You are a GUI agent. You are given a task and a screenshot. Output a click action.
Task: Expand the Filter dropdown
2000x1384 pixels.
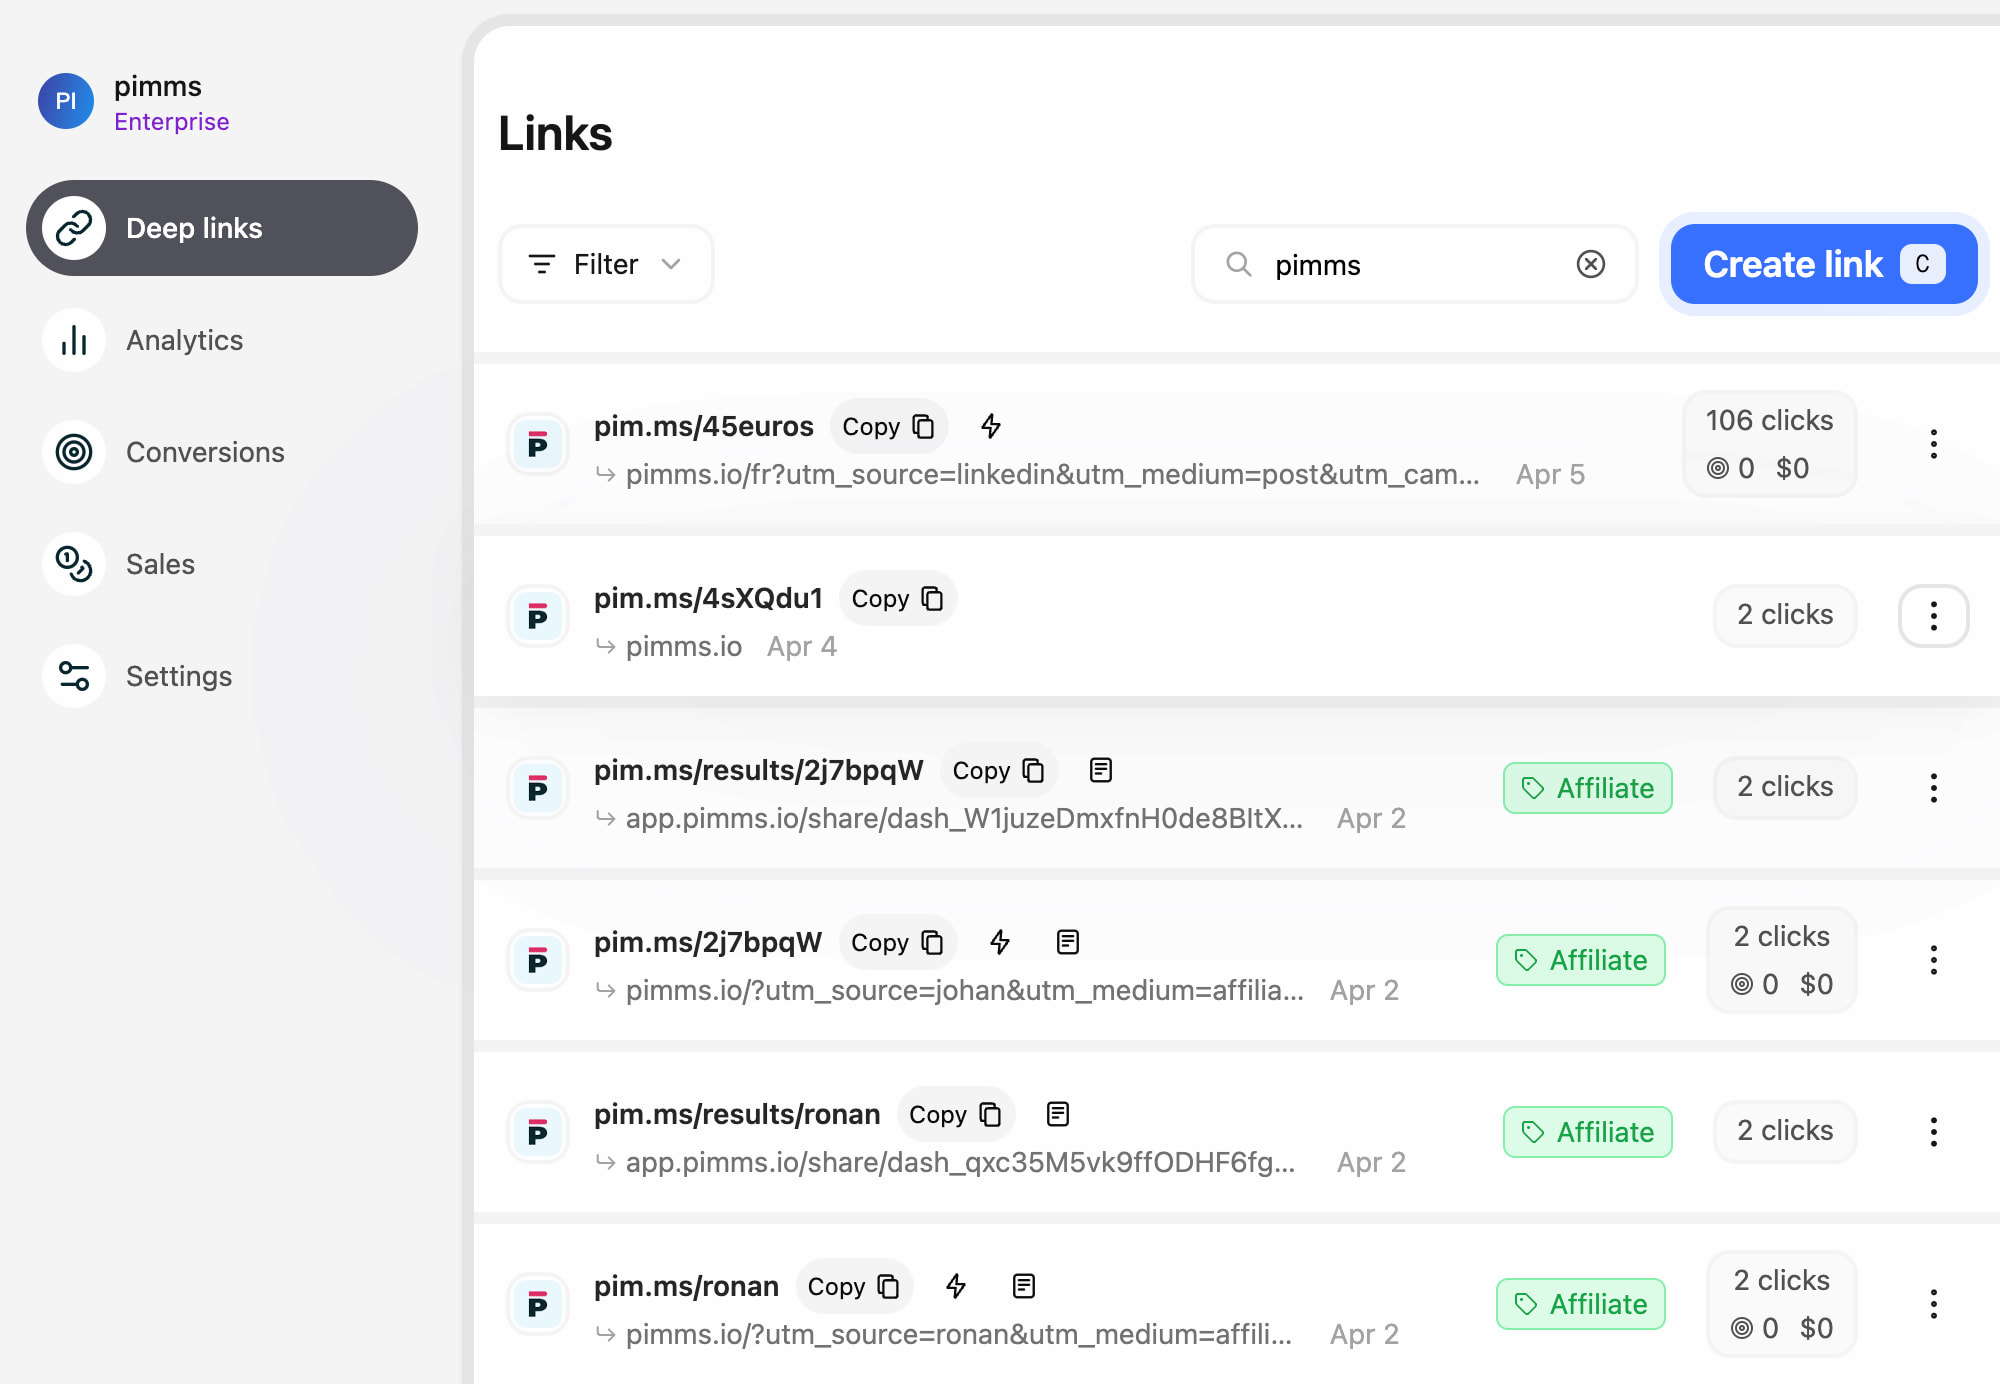pyautogui.click(x=606, y=264)
